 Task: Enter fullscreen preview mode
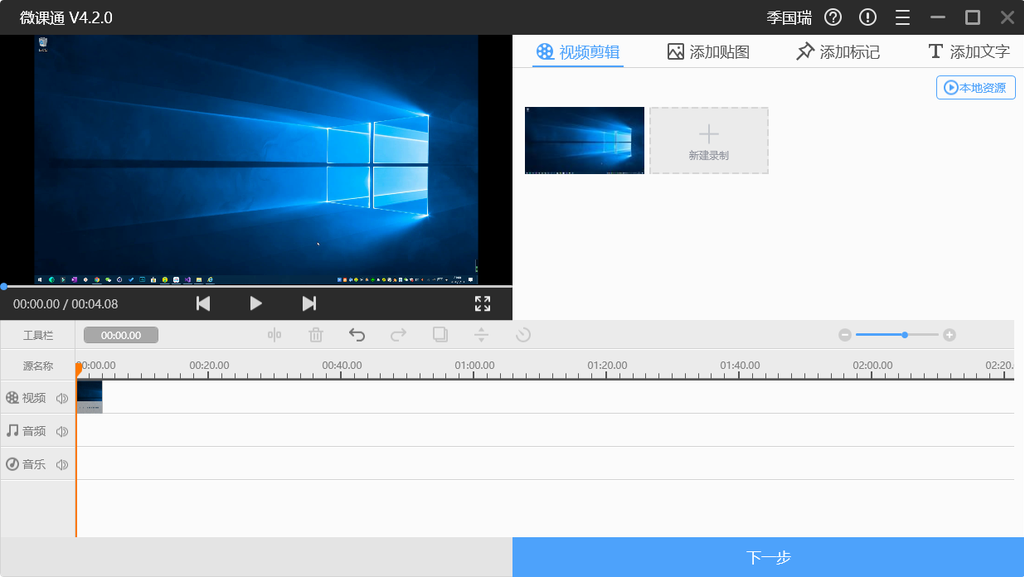tap(483, 304)
